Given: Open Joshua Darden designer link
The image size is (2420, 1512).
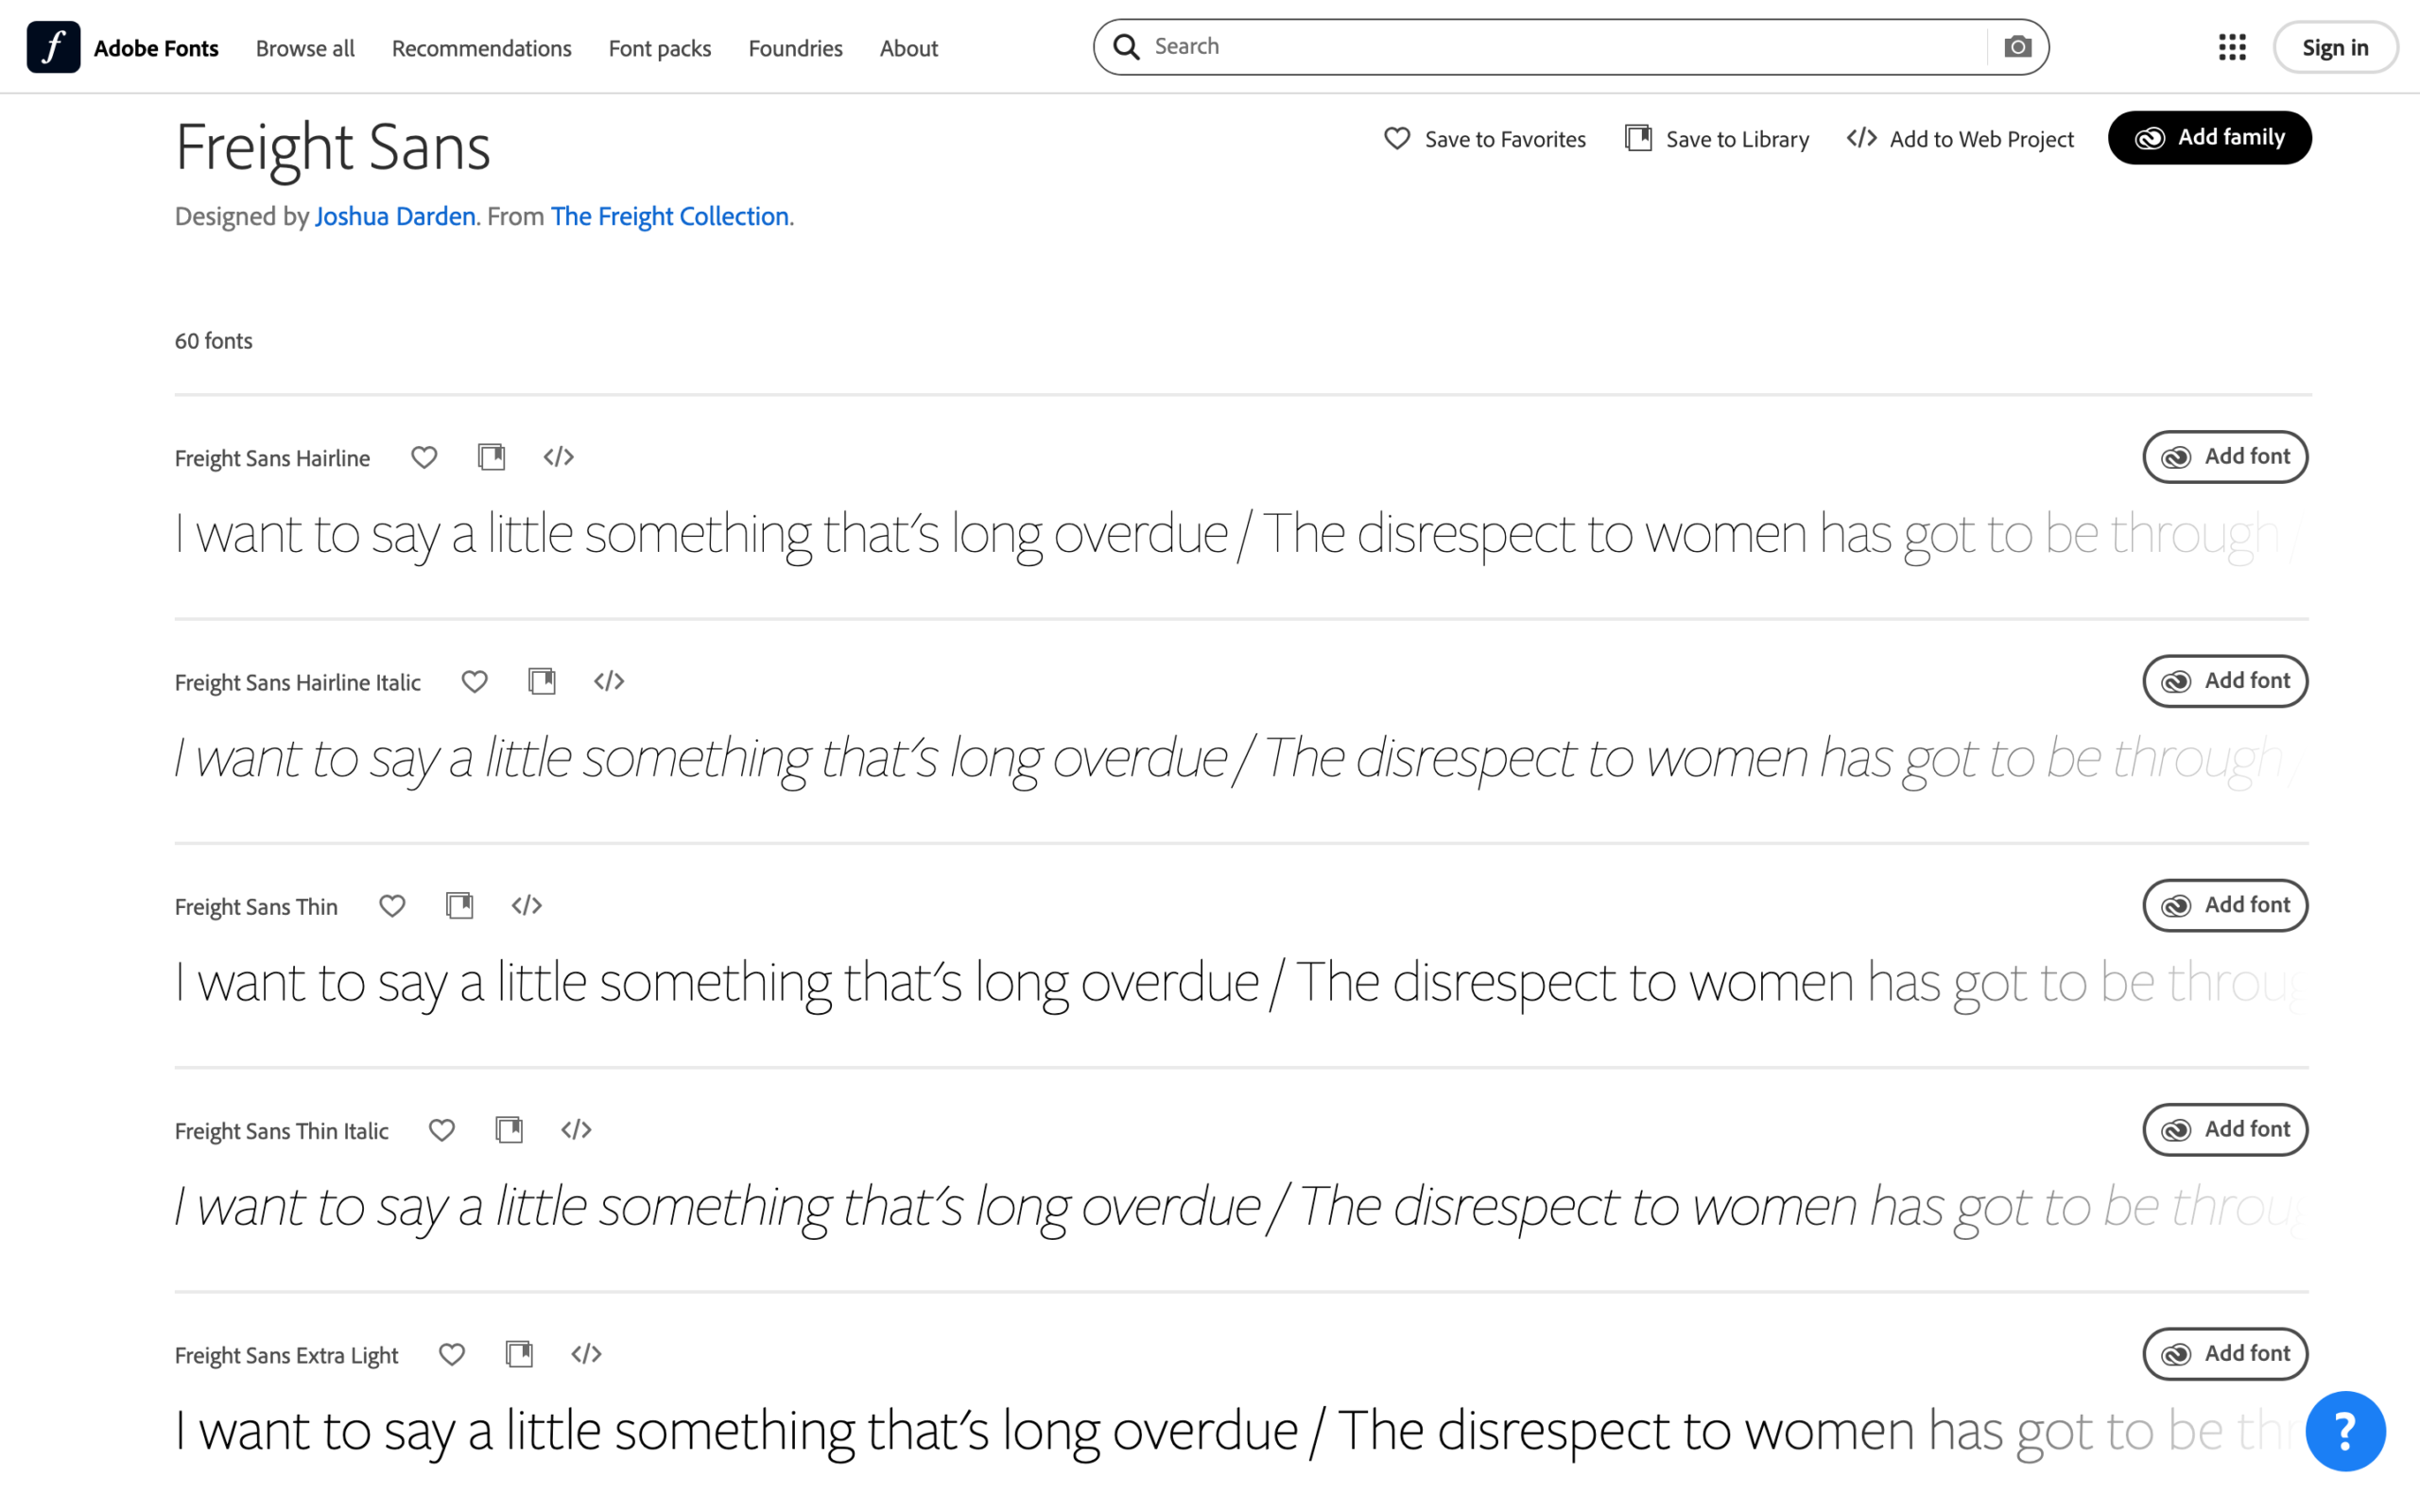Looking at the screenshot, I should pyautogui.click(x=395, y=216).
